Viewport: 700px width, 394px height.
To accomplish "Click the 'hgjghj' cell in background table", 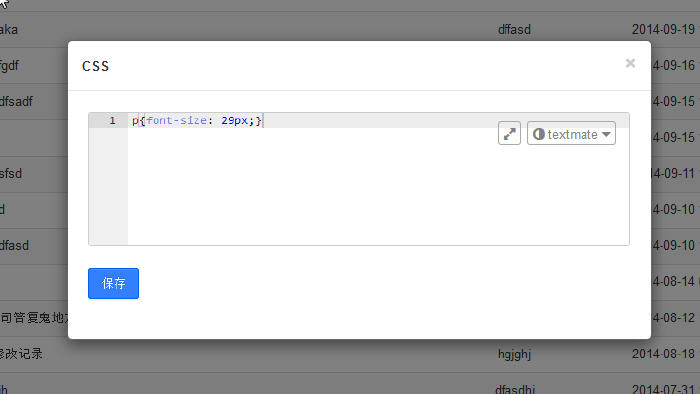I will tap(514, 354).
